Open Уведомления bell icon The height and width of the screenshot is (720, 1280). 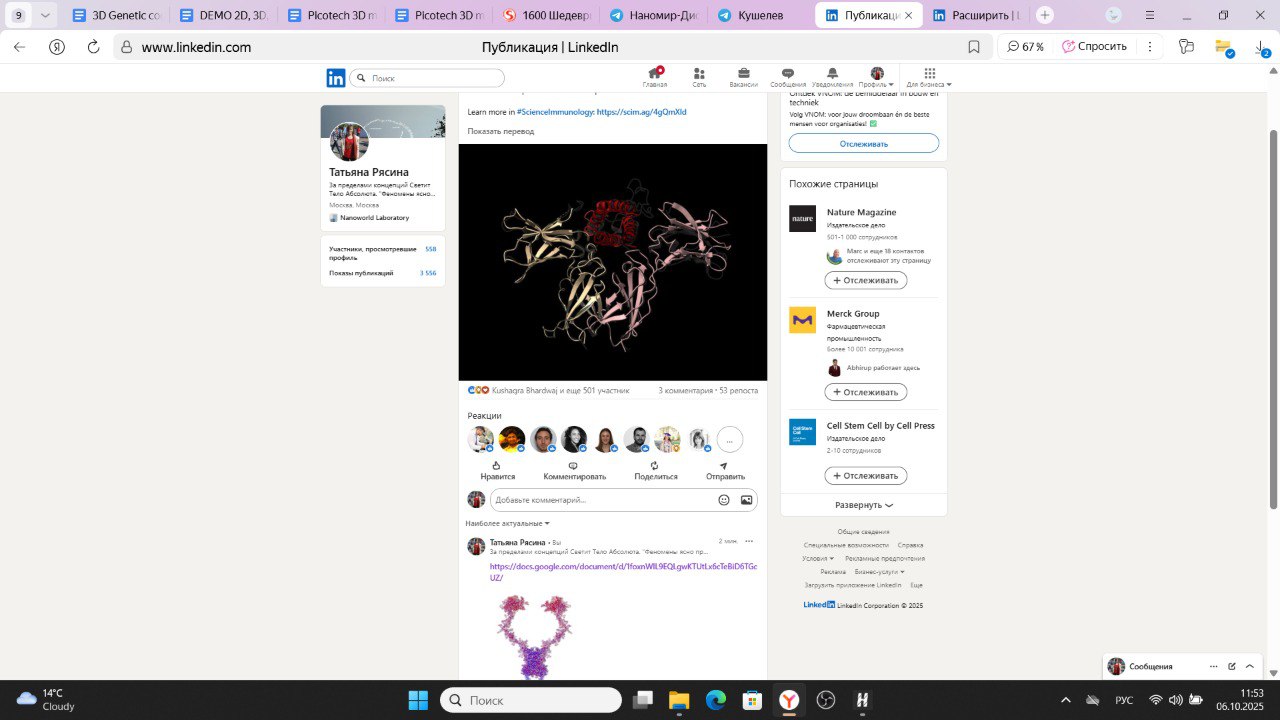pos(832,74)
